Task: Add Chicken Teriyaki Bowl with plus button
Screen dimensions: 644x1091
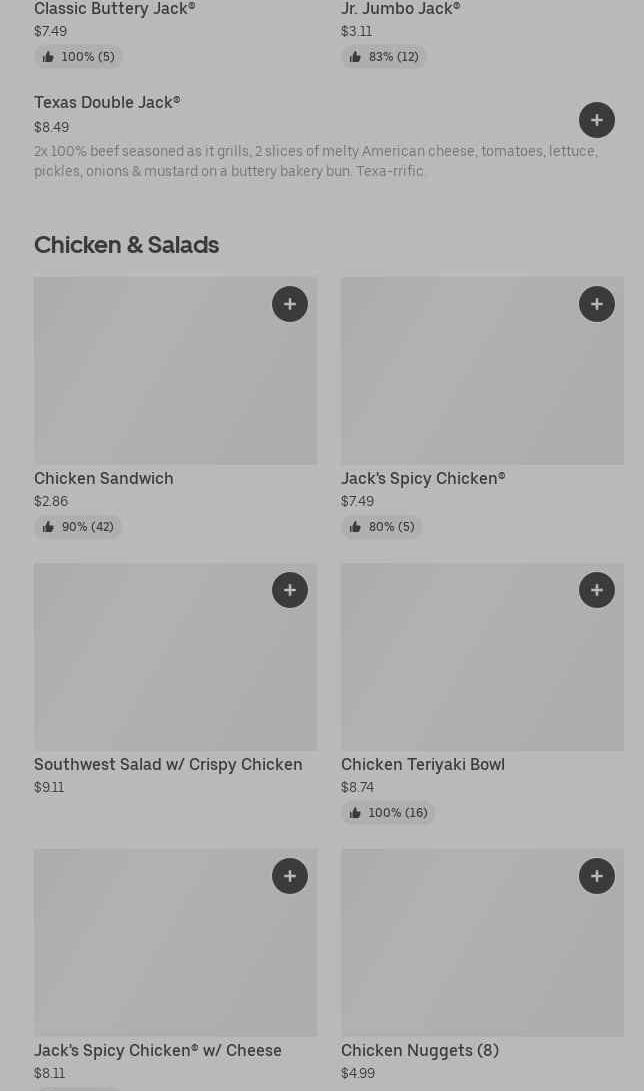Action: [x=596, y=590]
